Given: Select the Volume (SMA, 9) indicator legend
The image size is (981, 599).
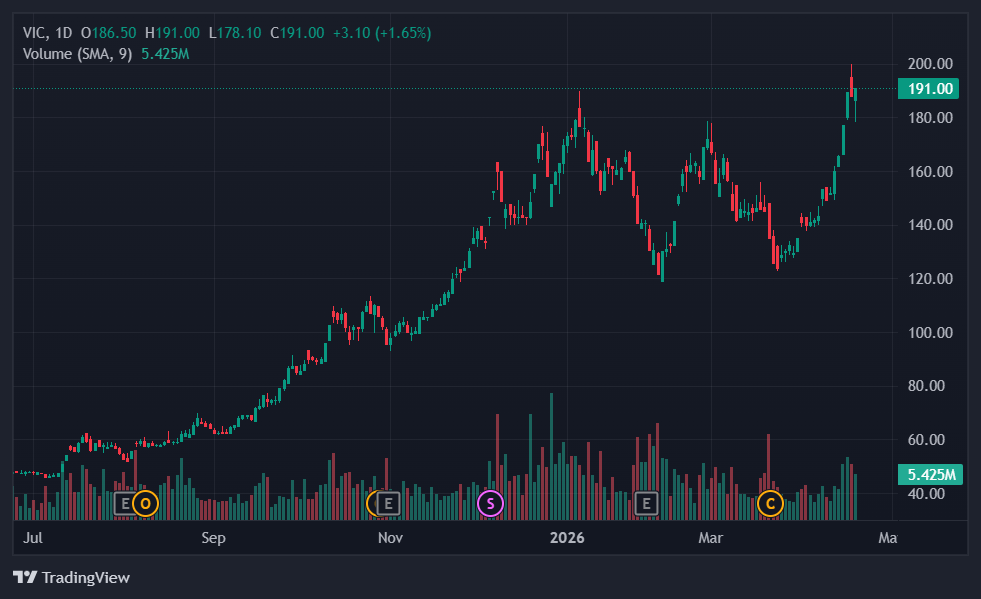Looking at the screenshot, I should click(78, 53).
